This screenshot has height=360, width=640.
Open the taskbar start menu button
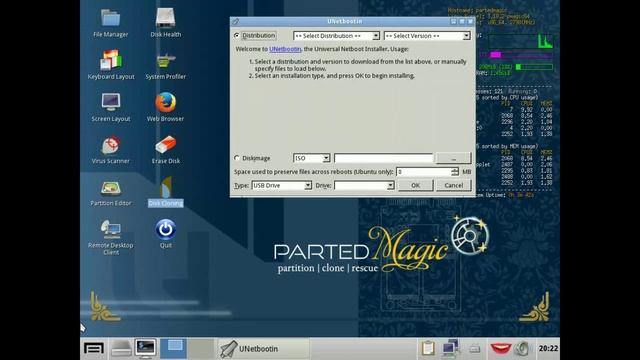coord(93,349)
